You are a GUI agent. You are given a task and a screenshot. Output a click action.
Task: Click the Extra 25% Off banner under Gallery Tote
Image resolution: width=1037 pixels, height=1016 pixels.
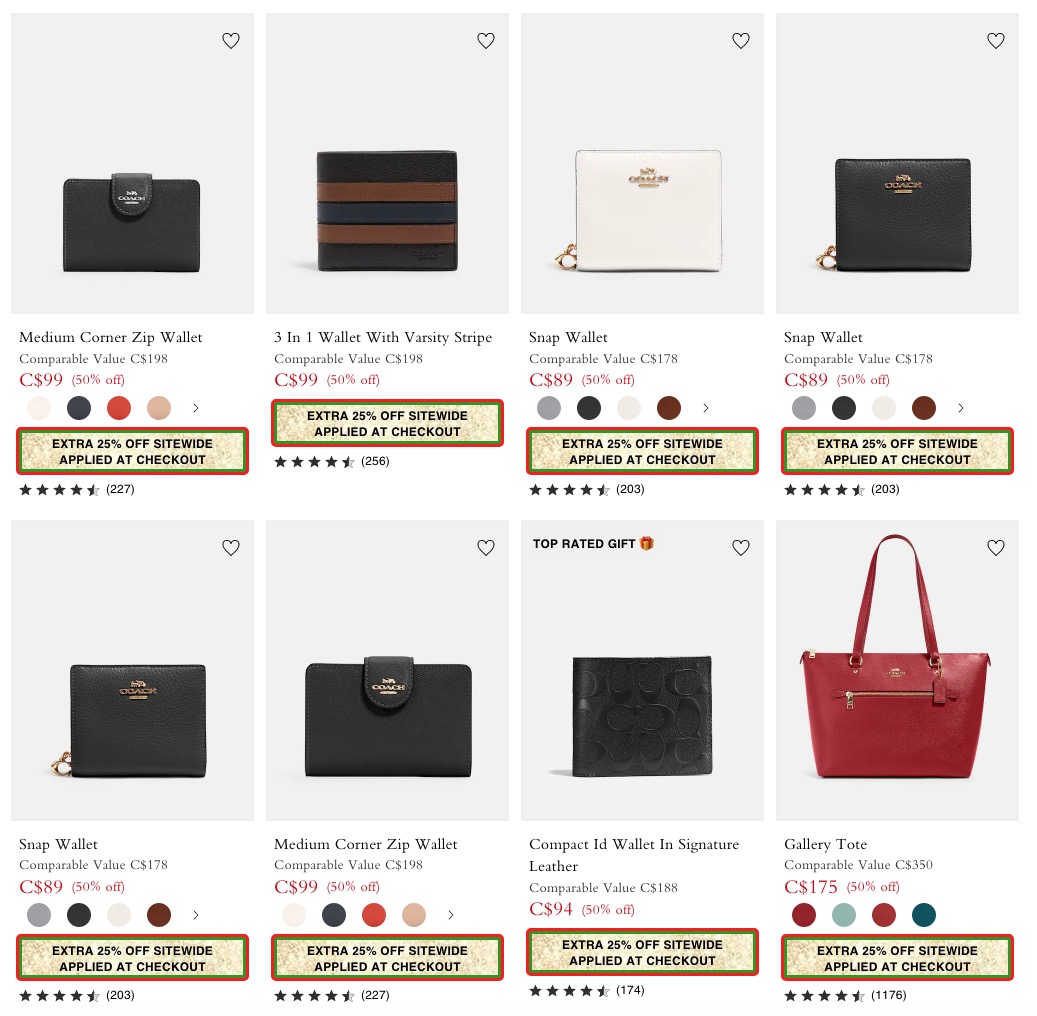point(897,958)
